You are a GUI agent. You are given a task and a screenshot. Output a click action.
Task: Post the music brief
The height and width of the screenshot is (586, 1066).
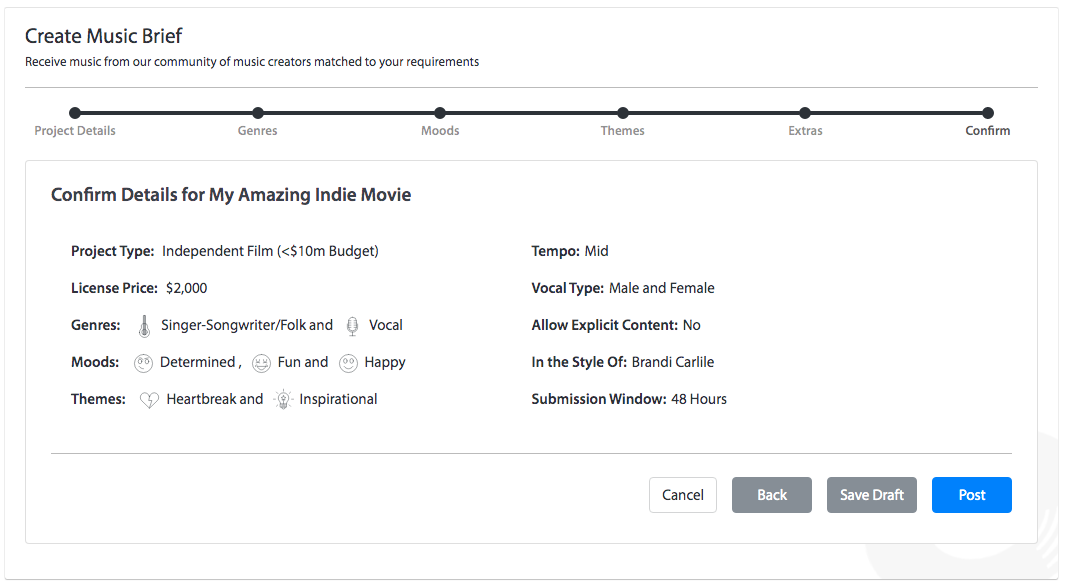pos(972,495)
